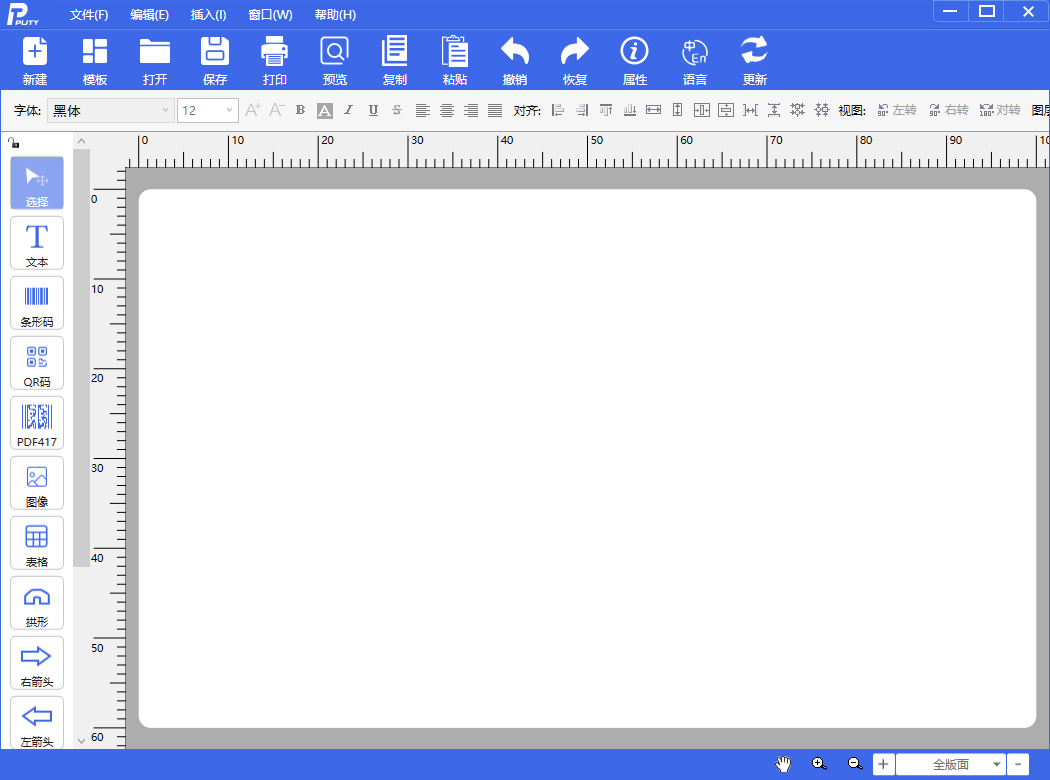Click plus button beside zoom box
The image size is (1050, 780).
[883, 764]
